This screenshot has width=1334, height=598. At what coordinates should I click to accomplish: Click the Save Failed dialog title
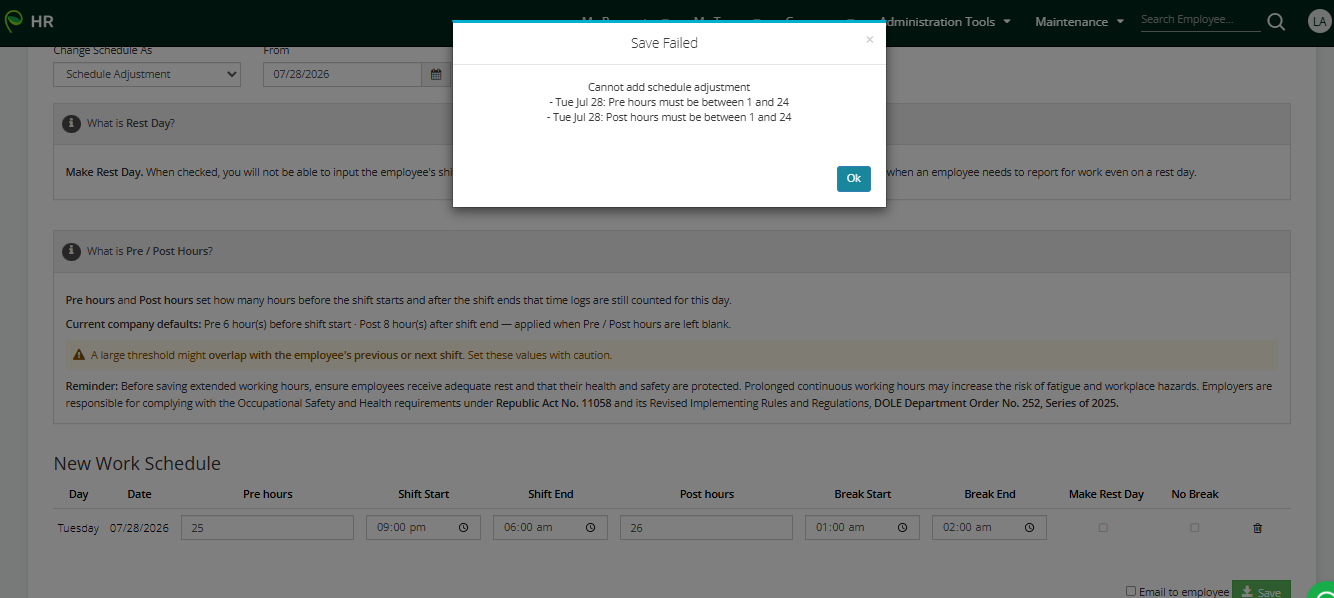click(x=664, y=43)
